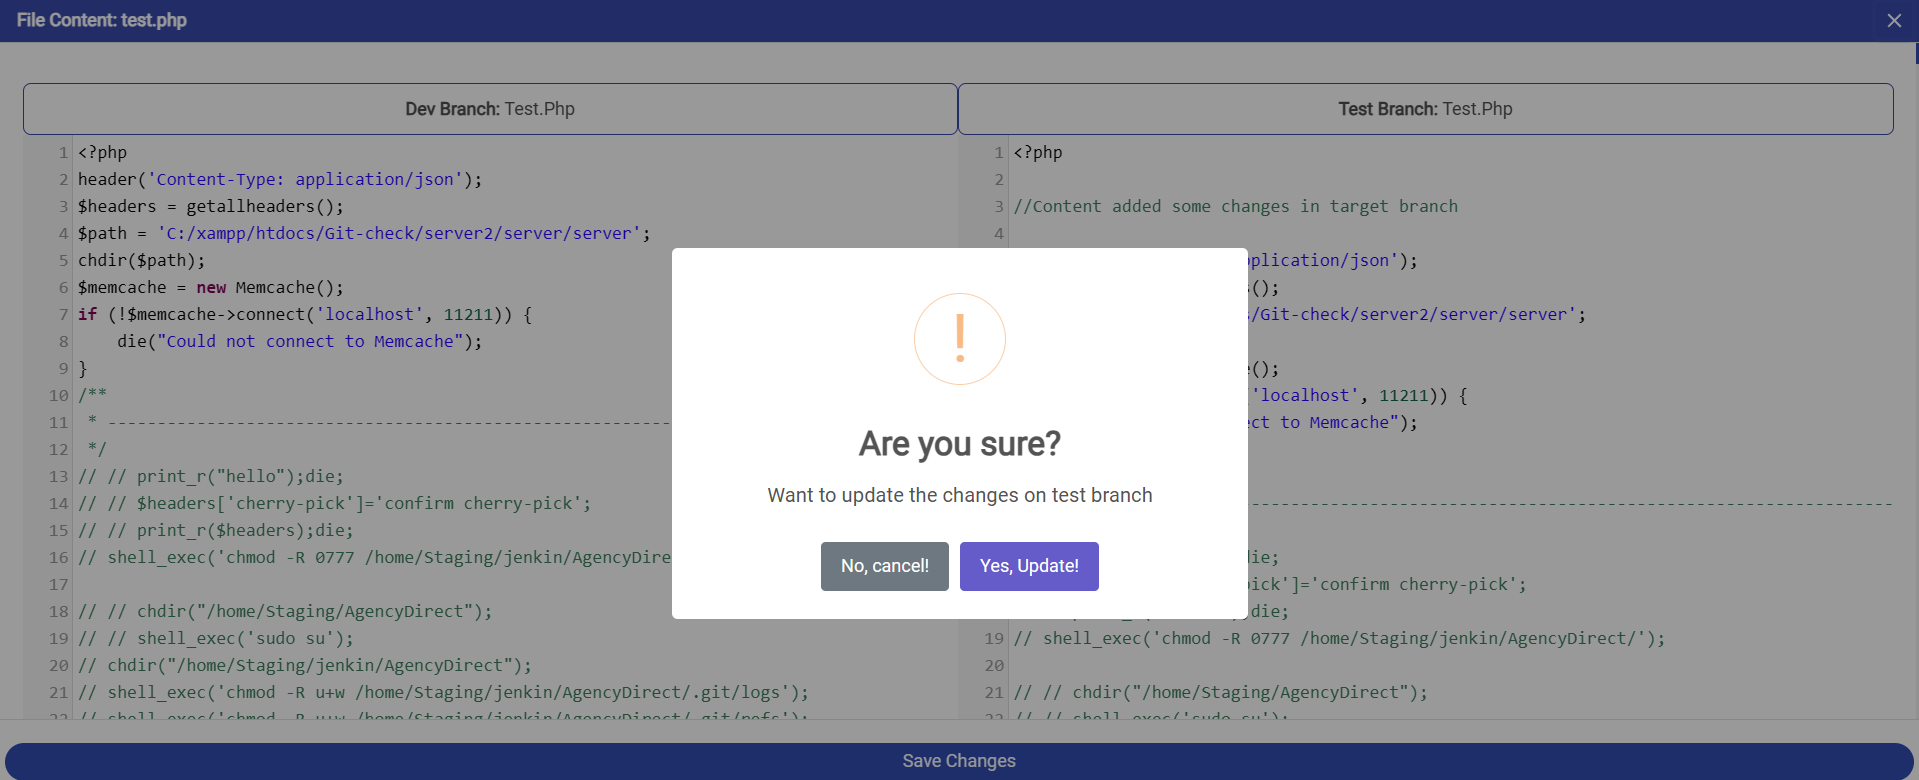Click the <?php line in Test Branch pane
The height and width of the screenshot is (780, 1919).
1038,153
